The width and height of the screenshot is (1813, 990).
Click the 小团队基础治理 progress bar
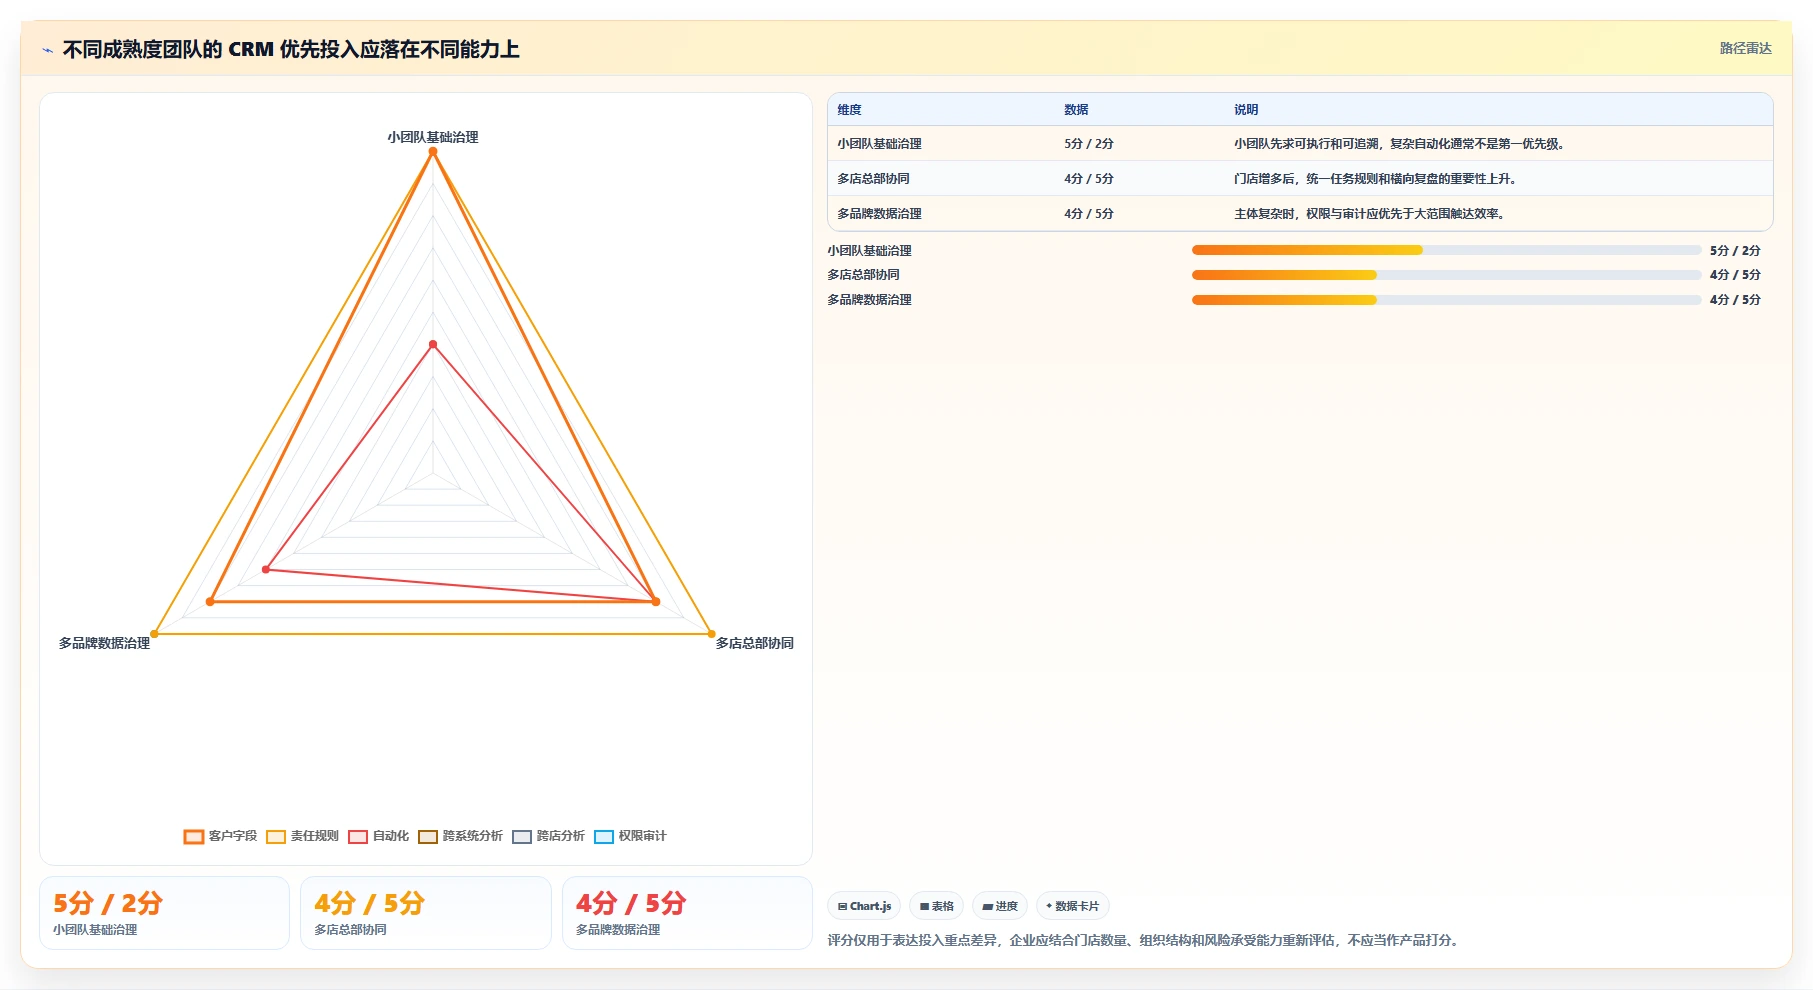tap(1446, 250)
